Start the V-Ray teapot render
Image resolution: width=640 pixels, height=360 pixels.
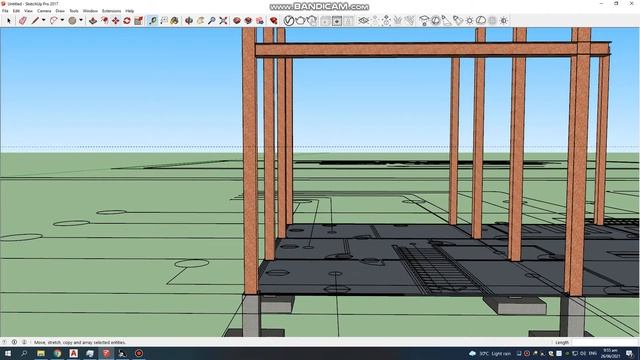[300, 20]
